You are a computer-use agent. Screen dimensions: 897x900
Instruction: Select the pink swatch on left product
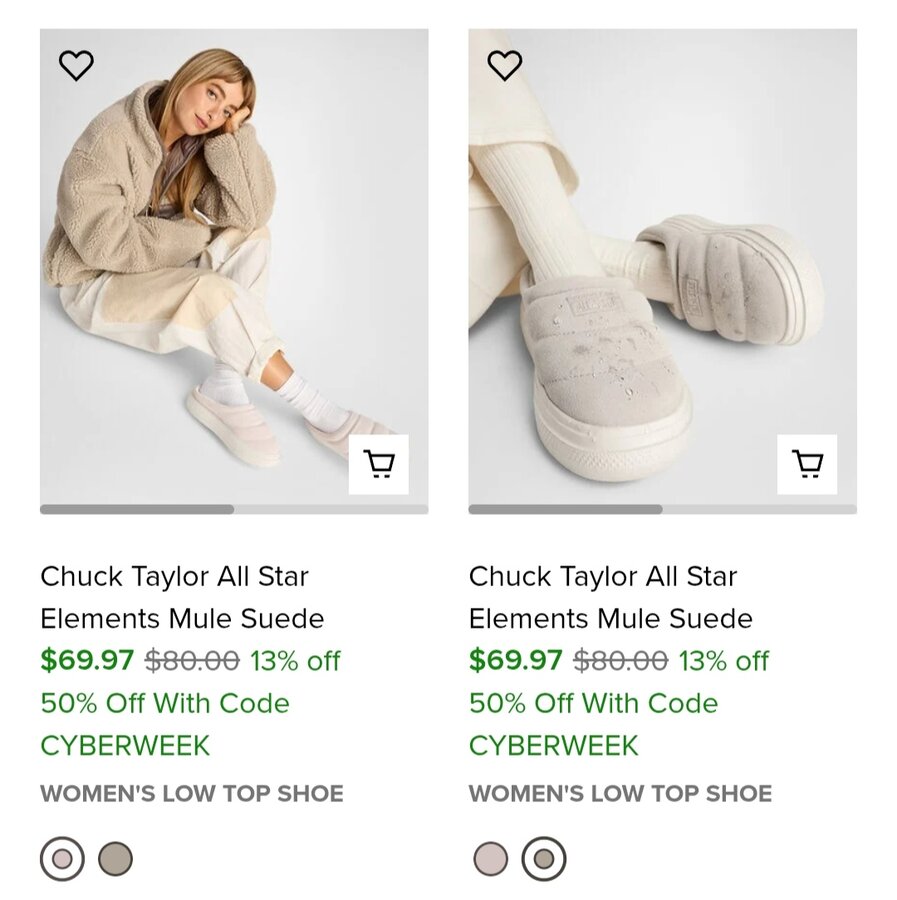pyautogui.click(x=62, y=858)
